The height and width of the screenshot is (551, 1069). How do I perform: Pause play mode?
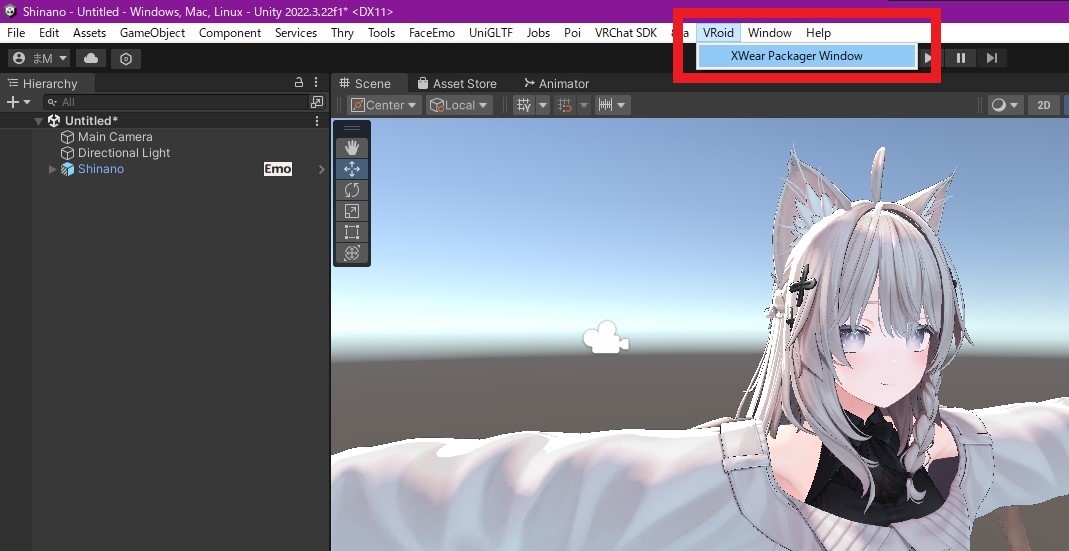961,58
